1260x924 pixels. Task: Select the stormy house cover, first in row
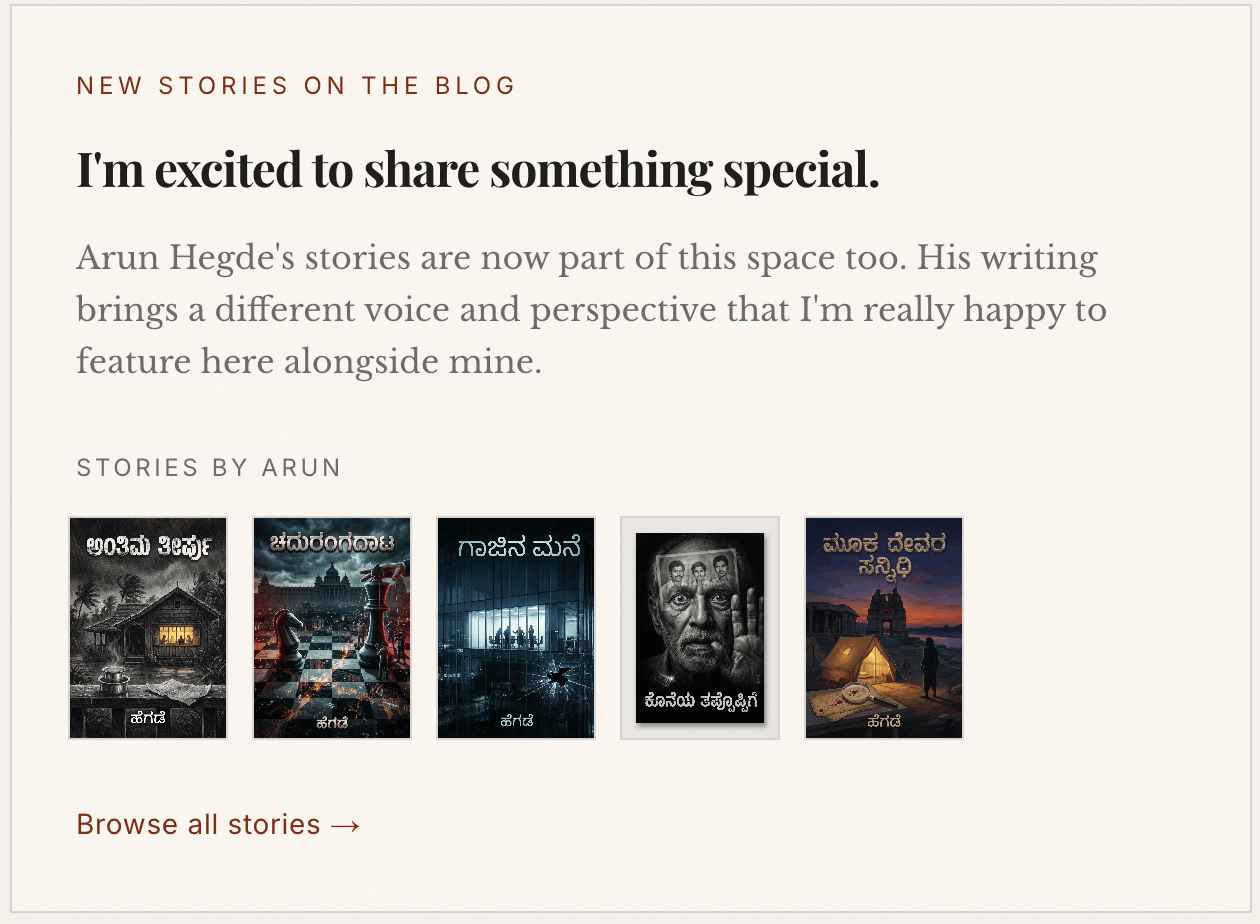(147, 627)
